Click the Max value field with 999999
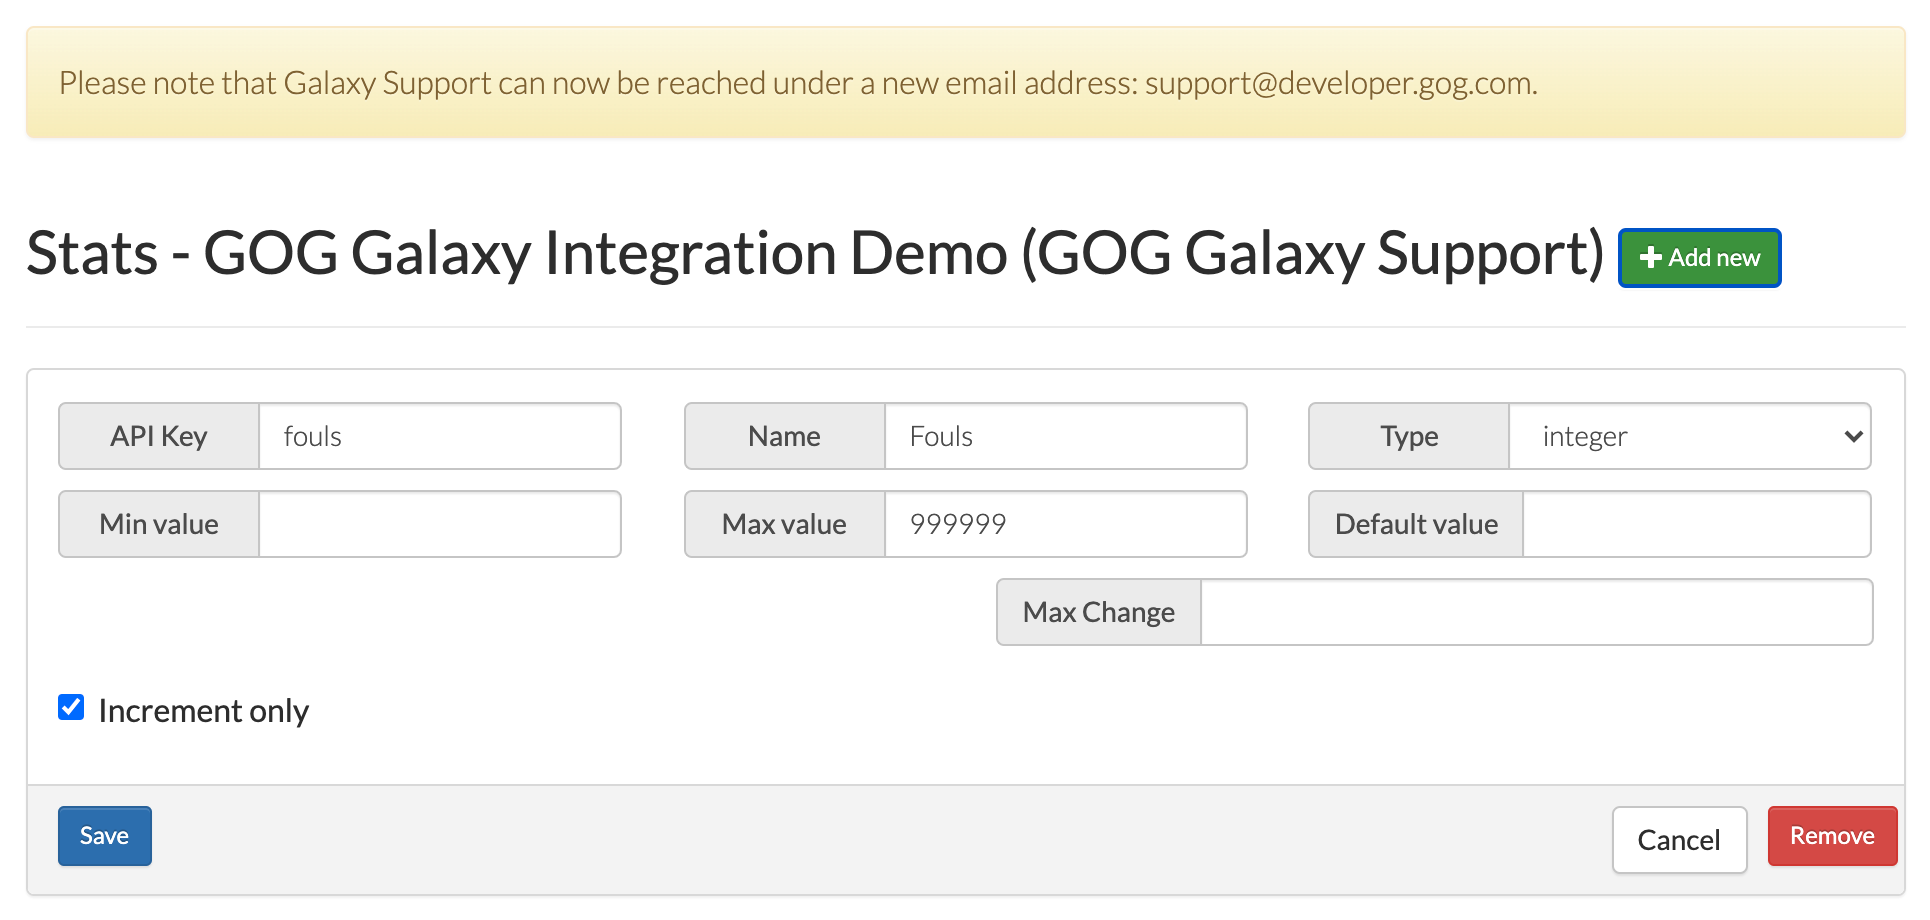The height and width of the screenshot is (920, 1930). point(1065,524)
